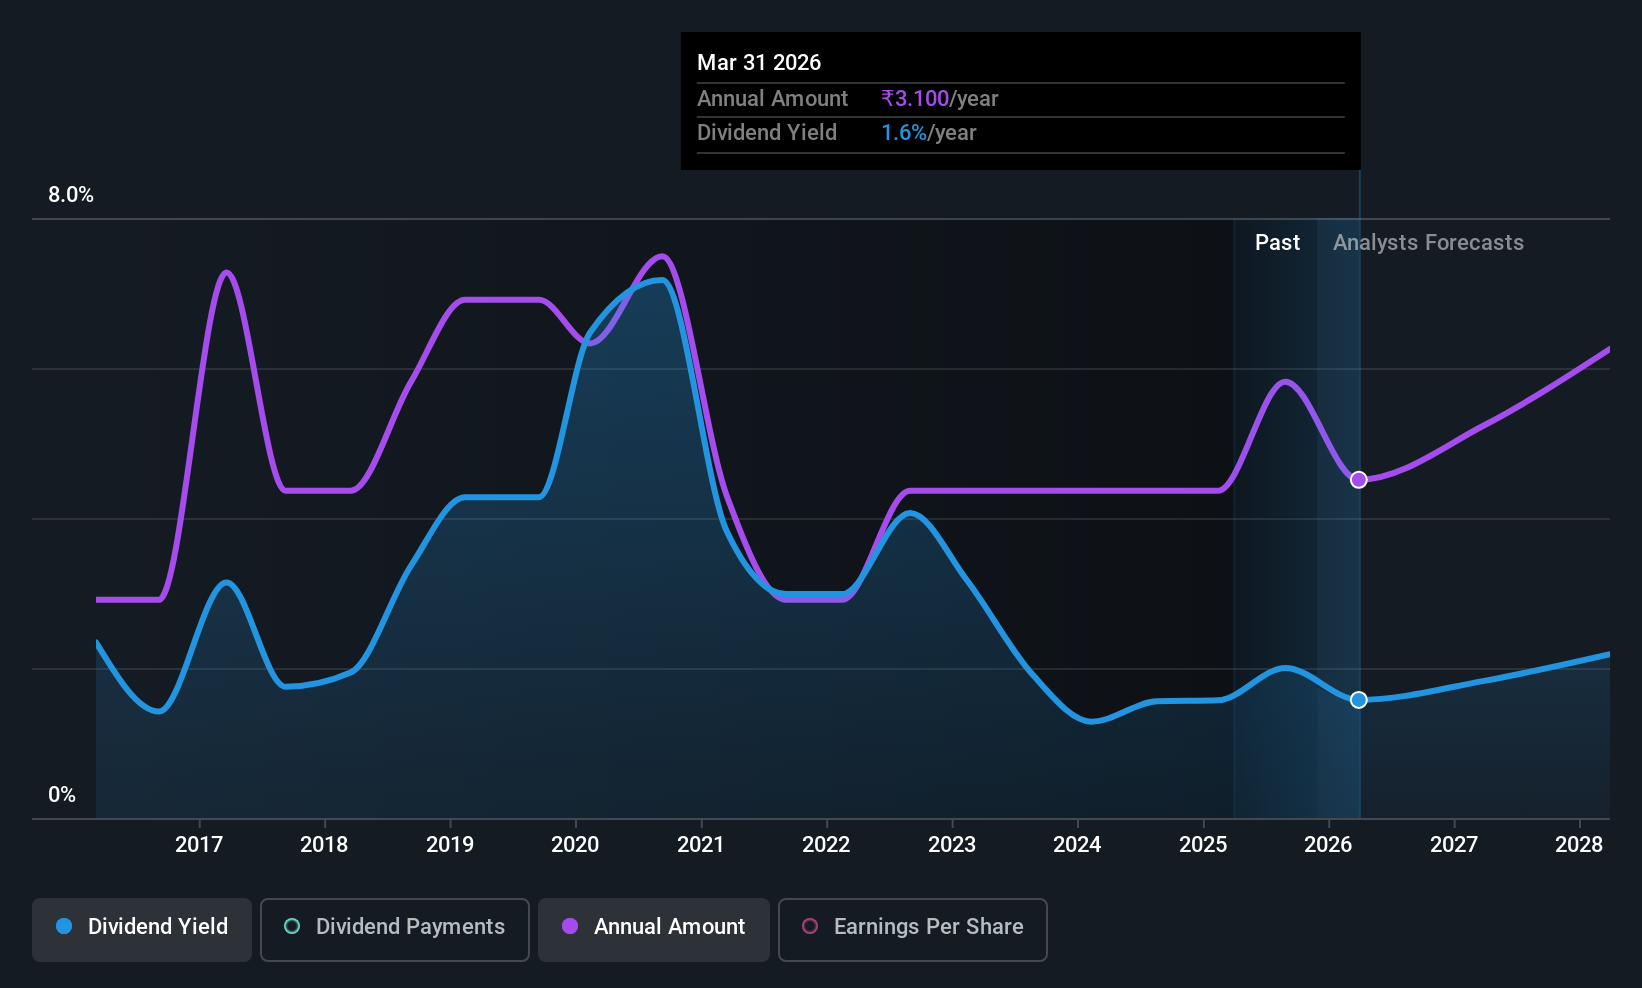The height and width of the screenshot is (988, 1642).
Task: Click the 2018 x-axis label
Action: pyautogui.click(x=324, y=845)
